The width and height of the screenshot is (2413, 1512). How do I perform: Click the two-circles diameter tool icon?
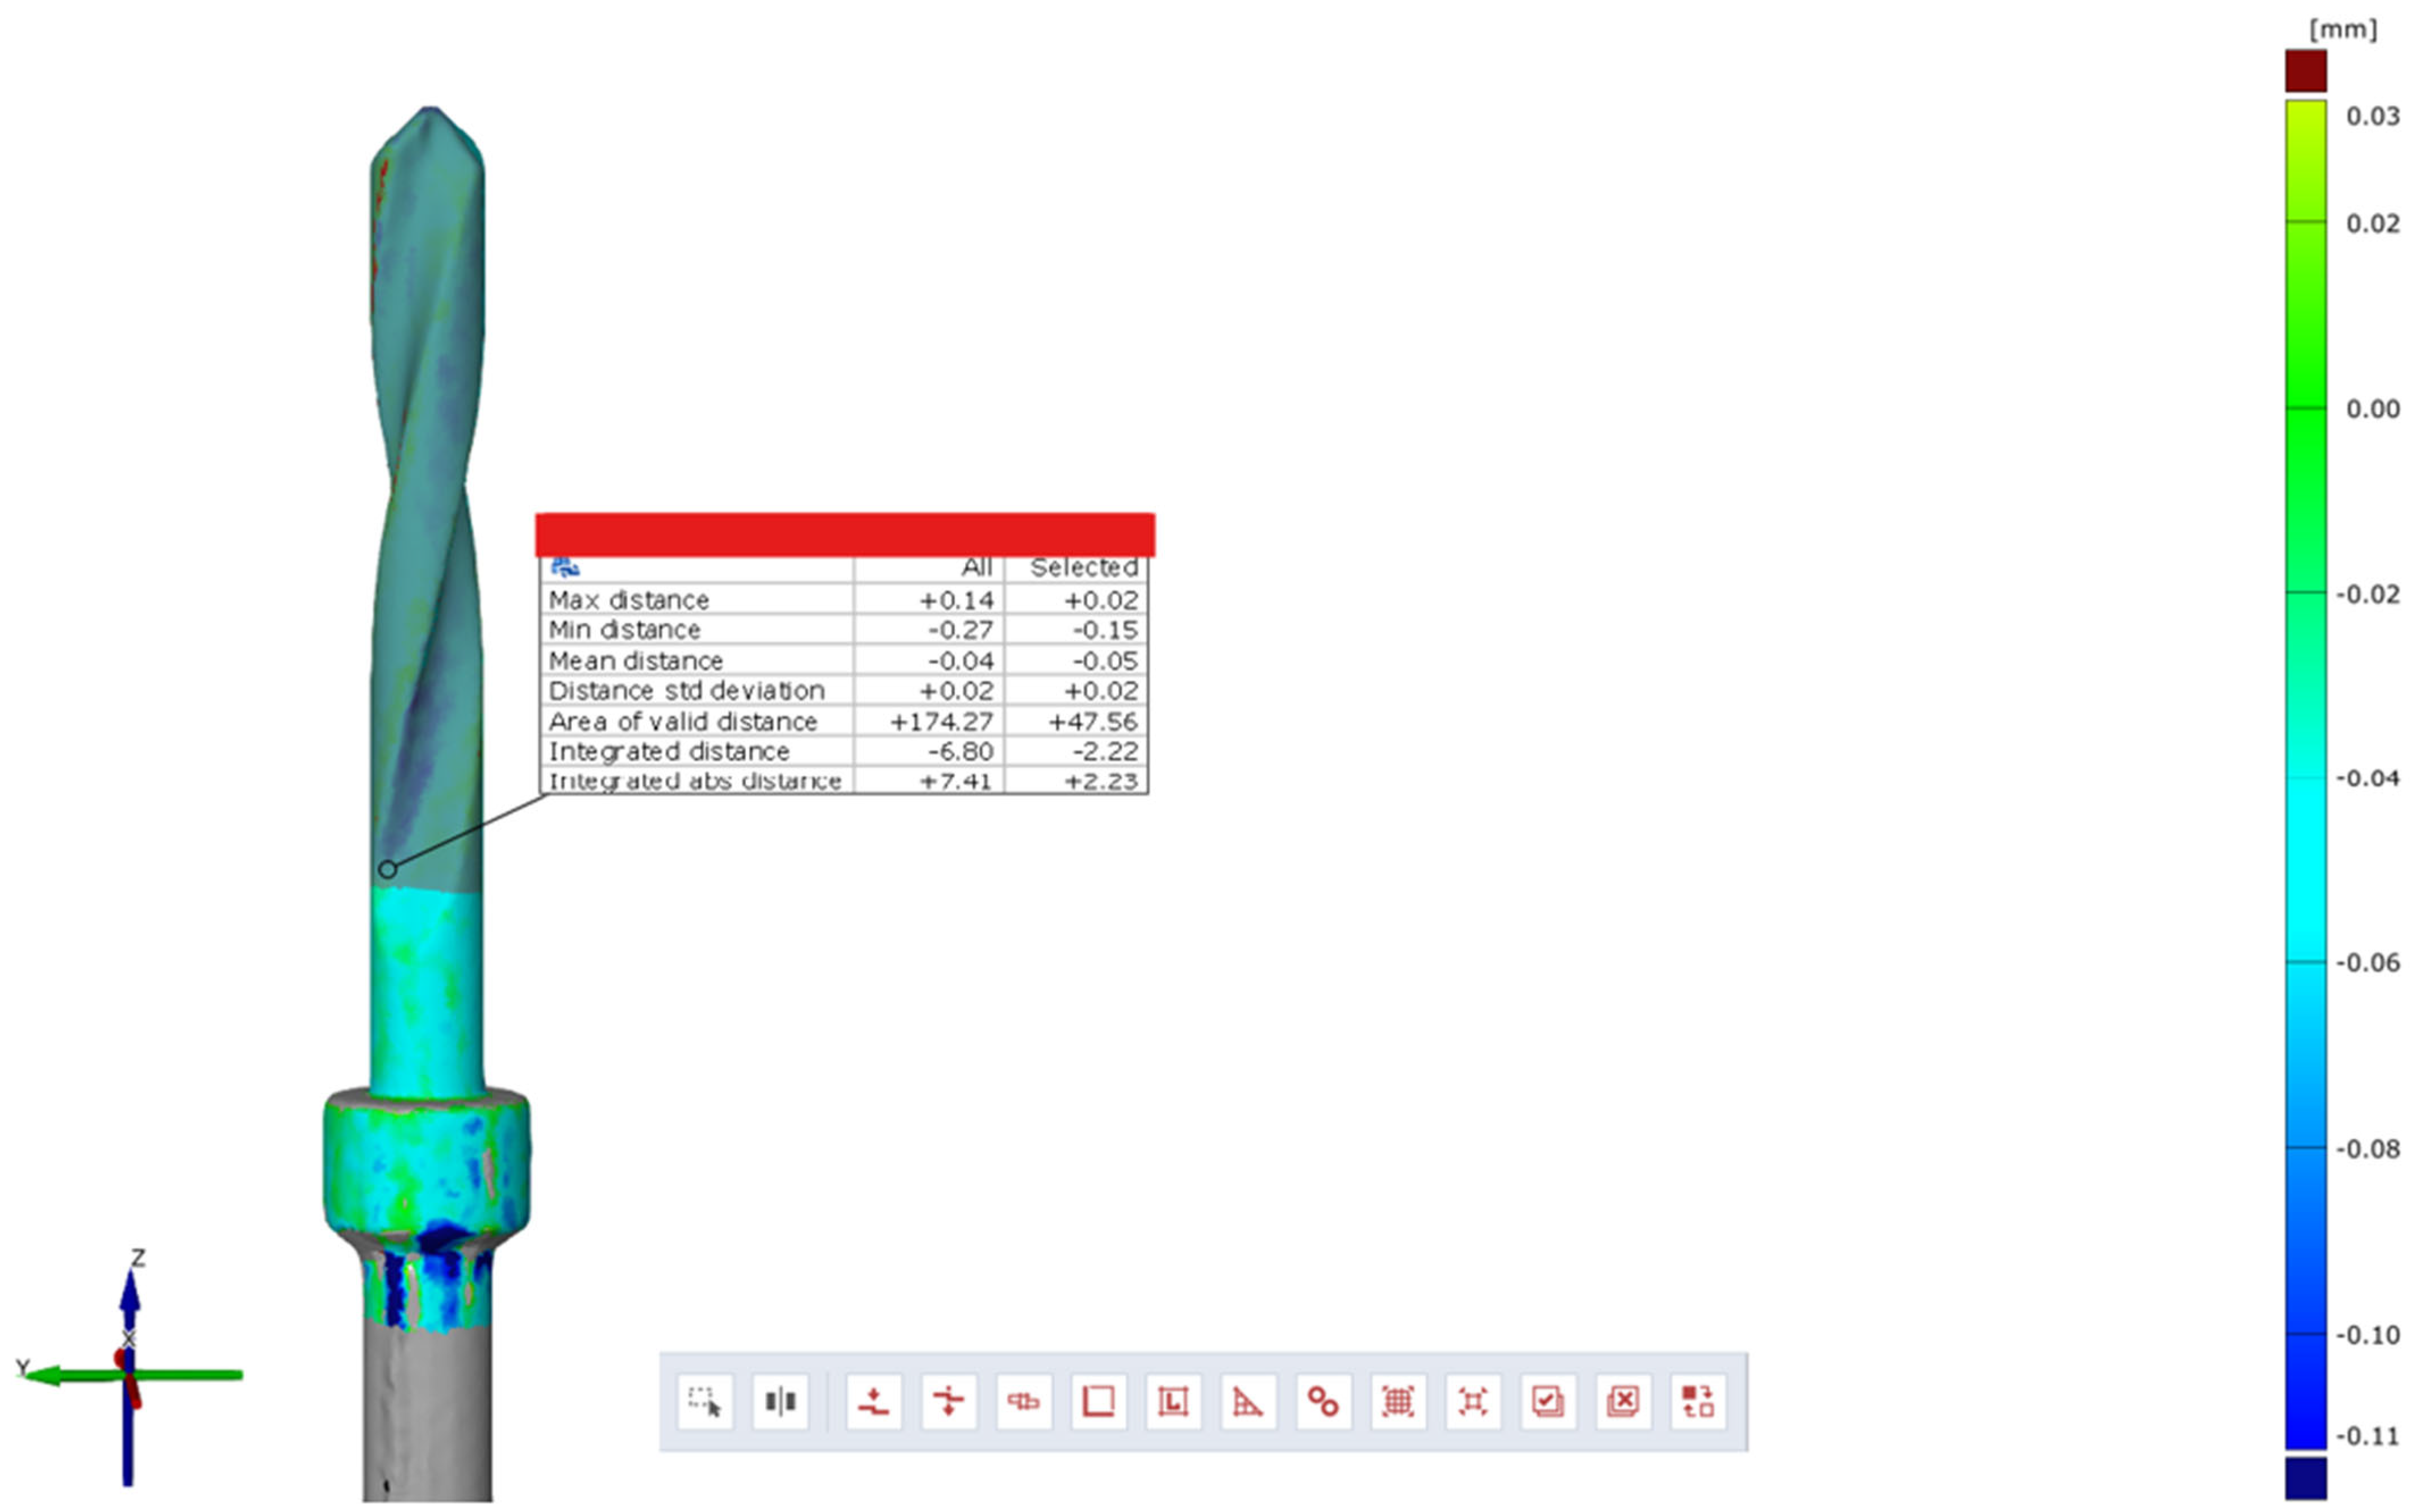click(x=1323, y=1401)
